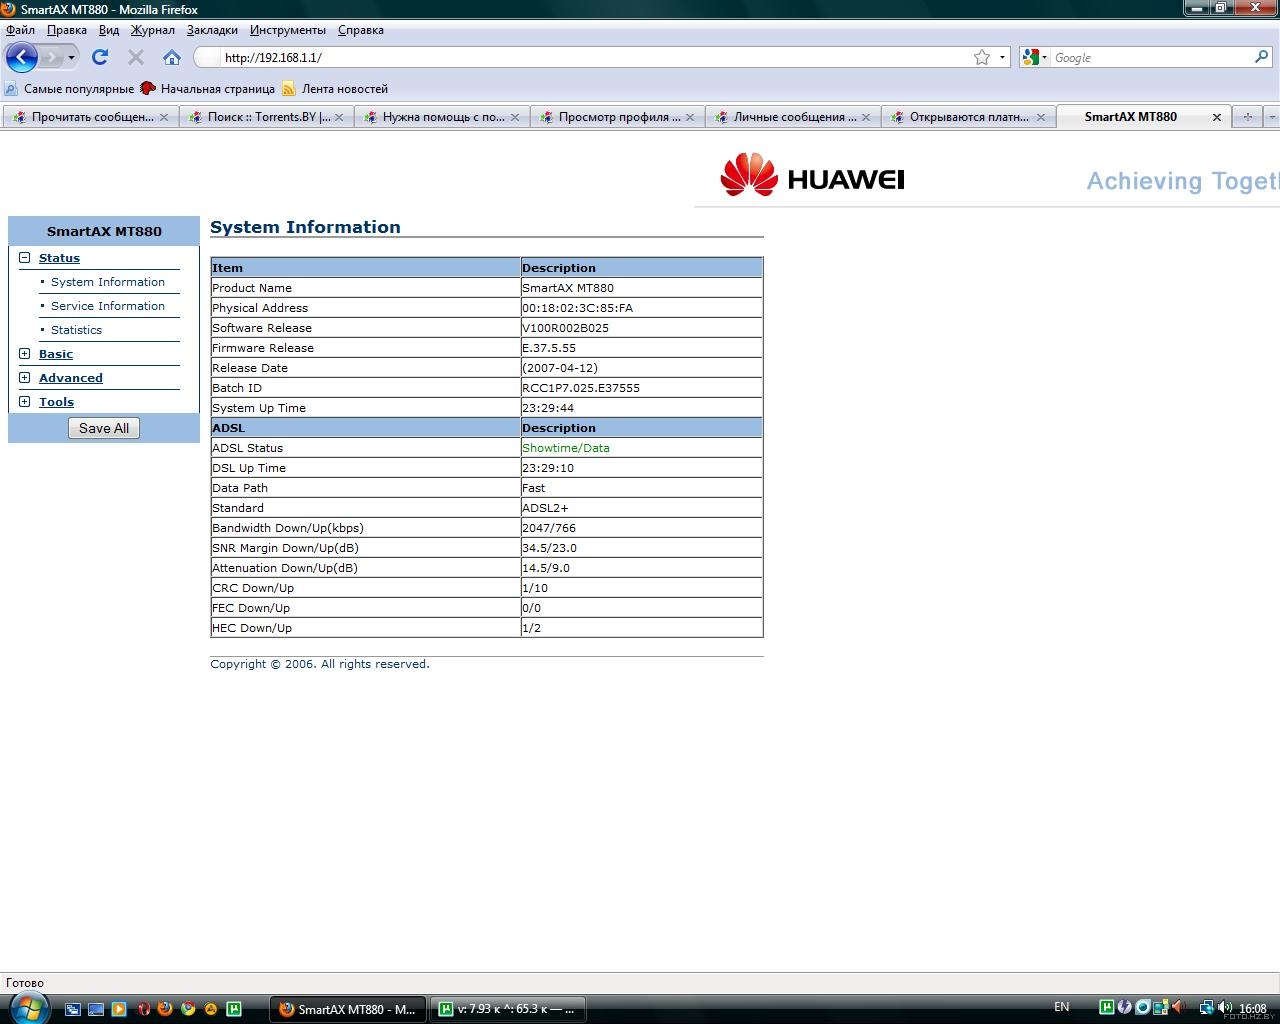Open the 'Лента новостей' feed bookmark
The image size is (1280, 1024).
point(335,89)
